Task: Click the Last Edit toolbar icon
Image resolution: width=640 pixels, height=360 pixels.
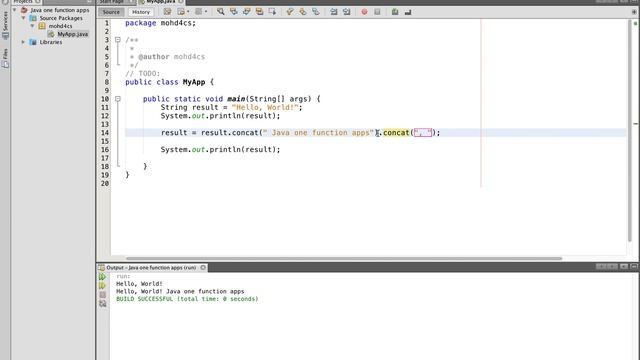Action: click(x=167, y=12)
